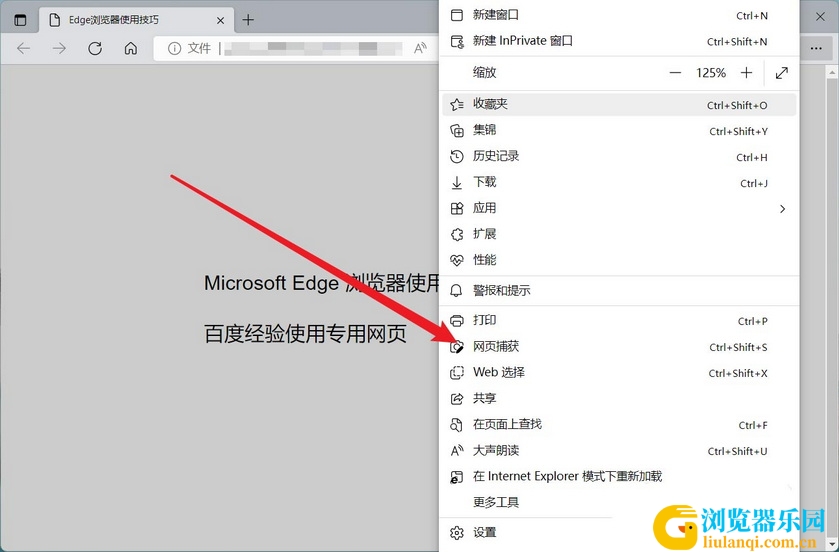Open a new tab with plus button

pos(248,20)
